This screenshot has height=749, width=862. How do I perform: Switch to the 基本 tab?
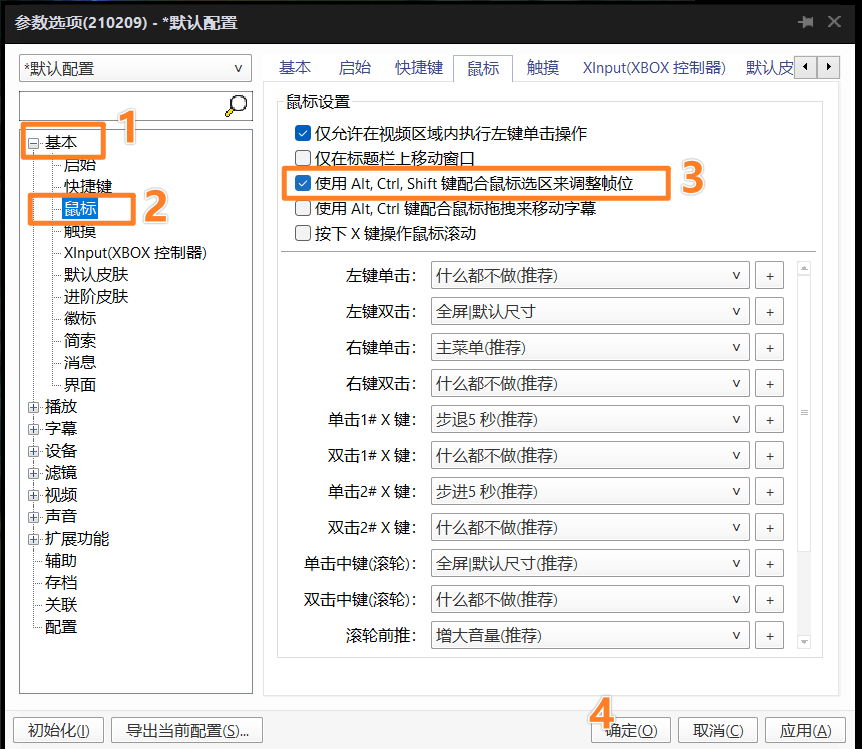point(295,68)
